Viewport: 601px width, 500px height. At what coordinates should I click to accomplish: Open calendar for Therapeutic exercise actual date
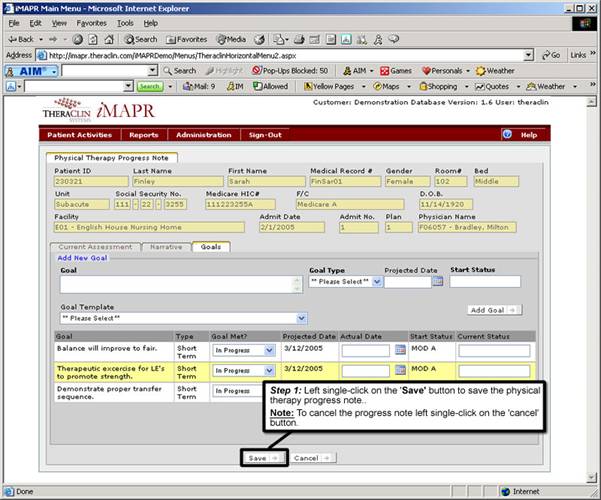click(400, 370)
